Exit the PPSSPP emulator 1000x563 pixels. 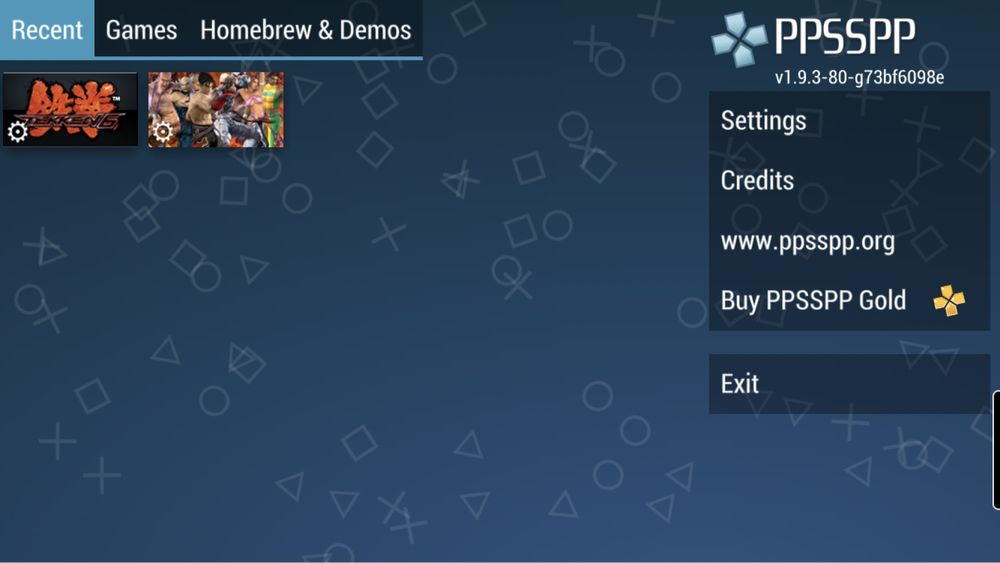pos(849,384)
